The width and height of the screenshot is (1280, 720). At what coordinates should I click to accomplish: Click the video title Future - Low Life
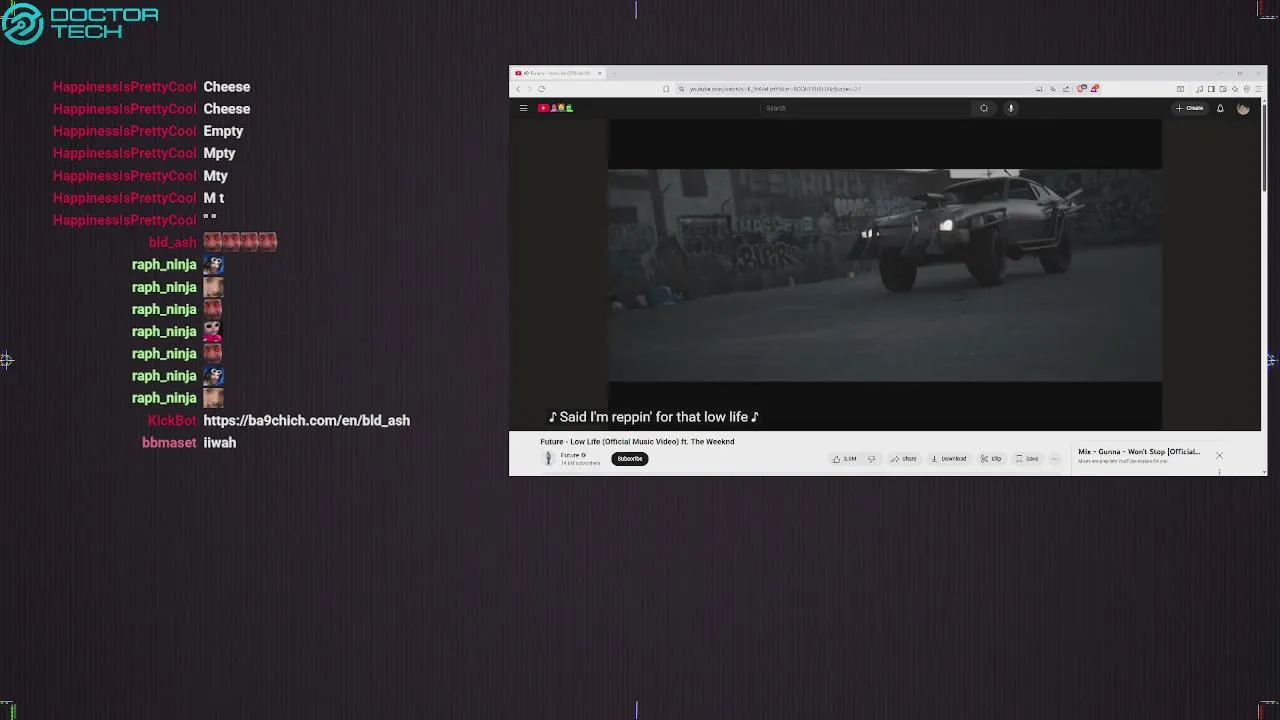point(637,441)
